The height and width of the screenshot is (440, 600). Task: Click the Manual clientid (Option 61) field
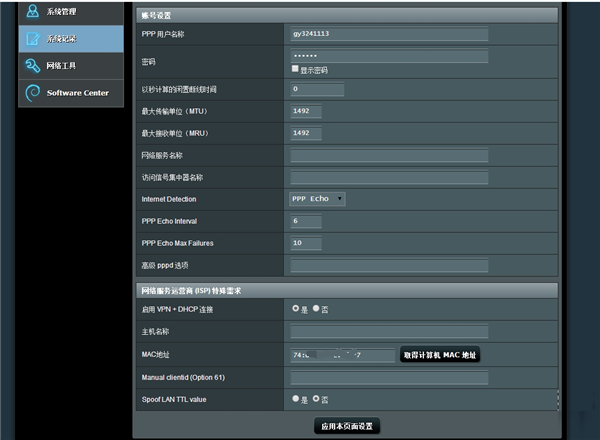pyautogui.click(x=389, y=377)
